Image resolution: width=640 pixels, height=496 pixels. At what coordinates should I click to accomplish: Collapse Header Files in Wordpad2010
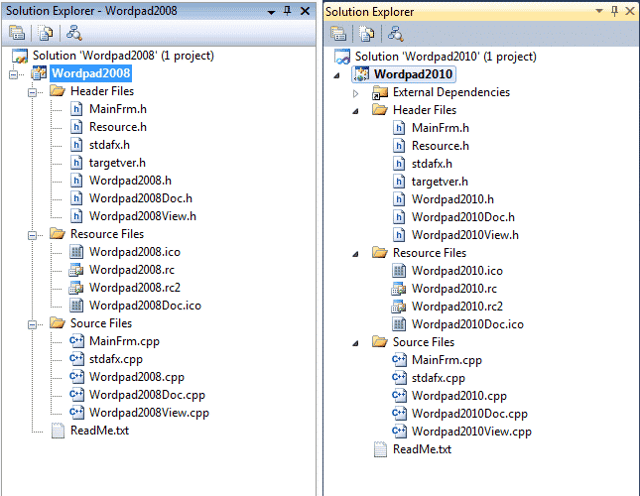pos(356,111)
